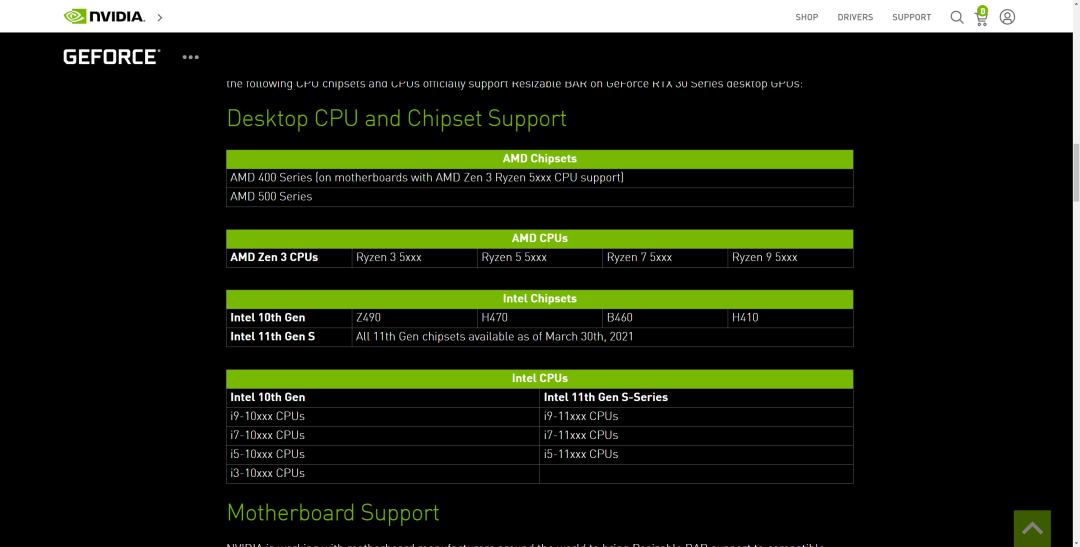View the shopping cart
Image resolution: width=1080 pixels, height=547 pixels.
pyautogui.click(x=981, y=17)
